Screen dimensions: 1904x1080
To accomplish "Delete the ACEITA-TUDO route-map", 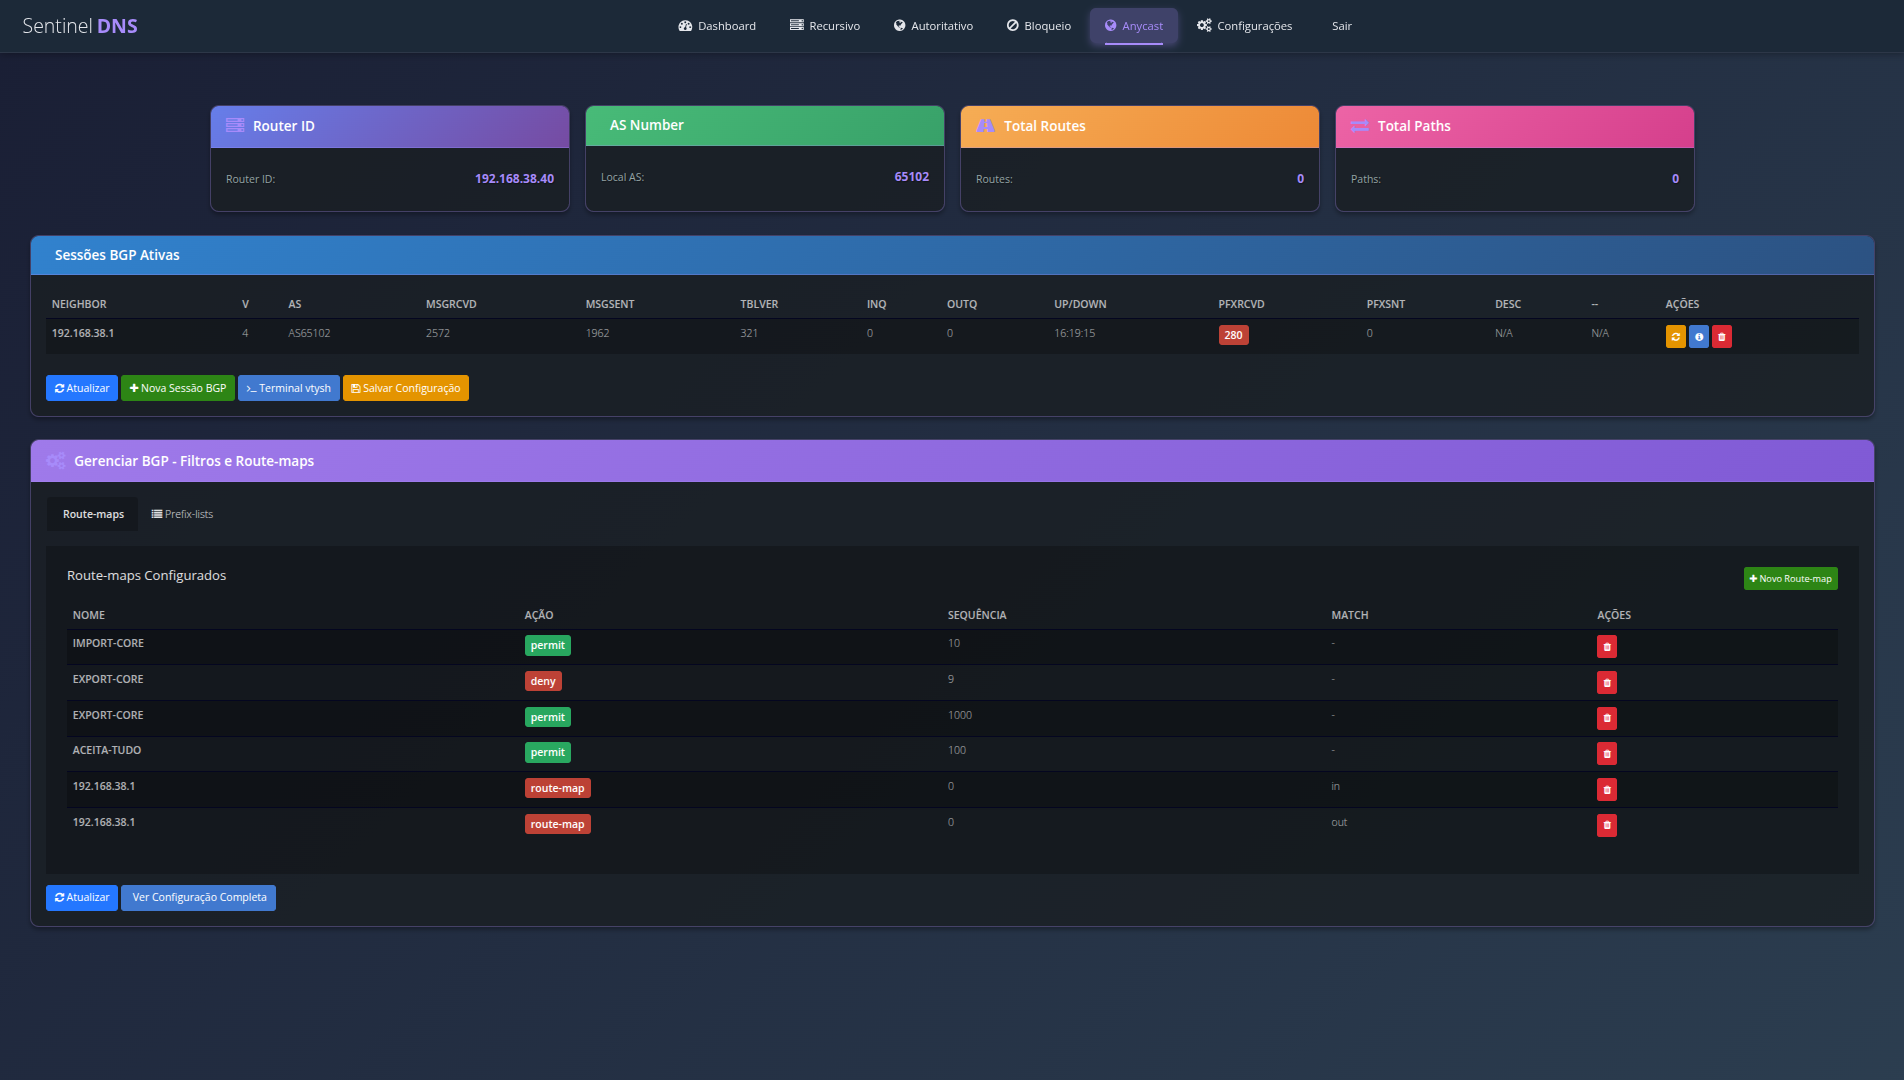I will (x=1607, y=754).
